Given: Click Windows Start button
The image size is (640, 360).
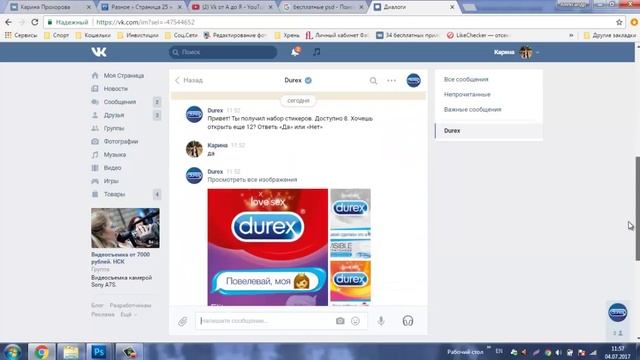Looking at the screenshot, I should click(x=13, y=352).
